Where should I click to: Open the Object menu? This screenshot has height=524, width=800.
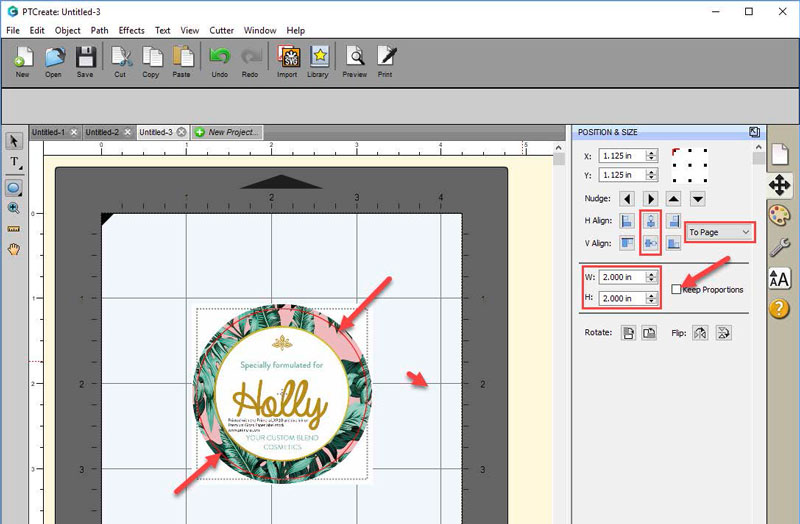point(67,31)
